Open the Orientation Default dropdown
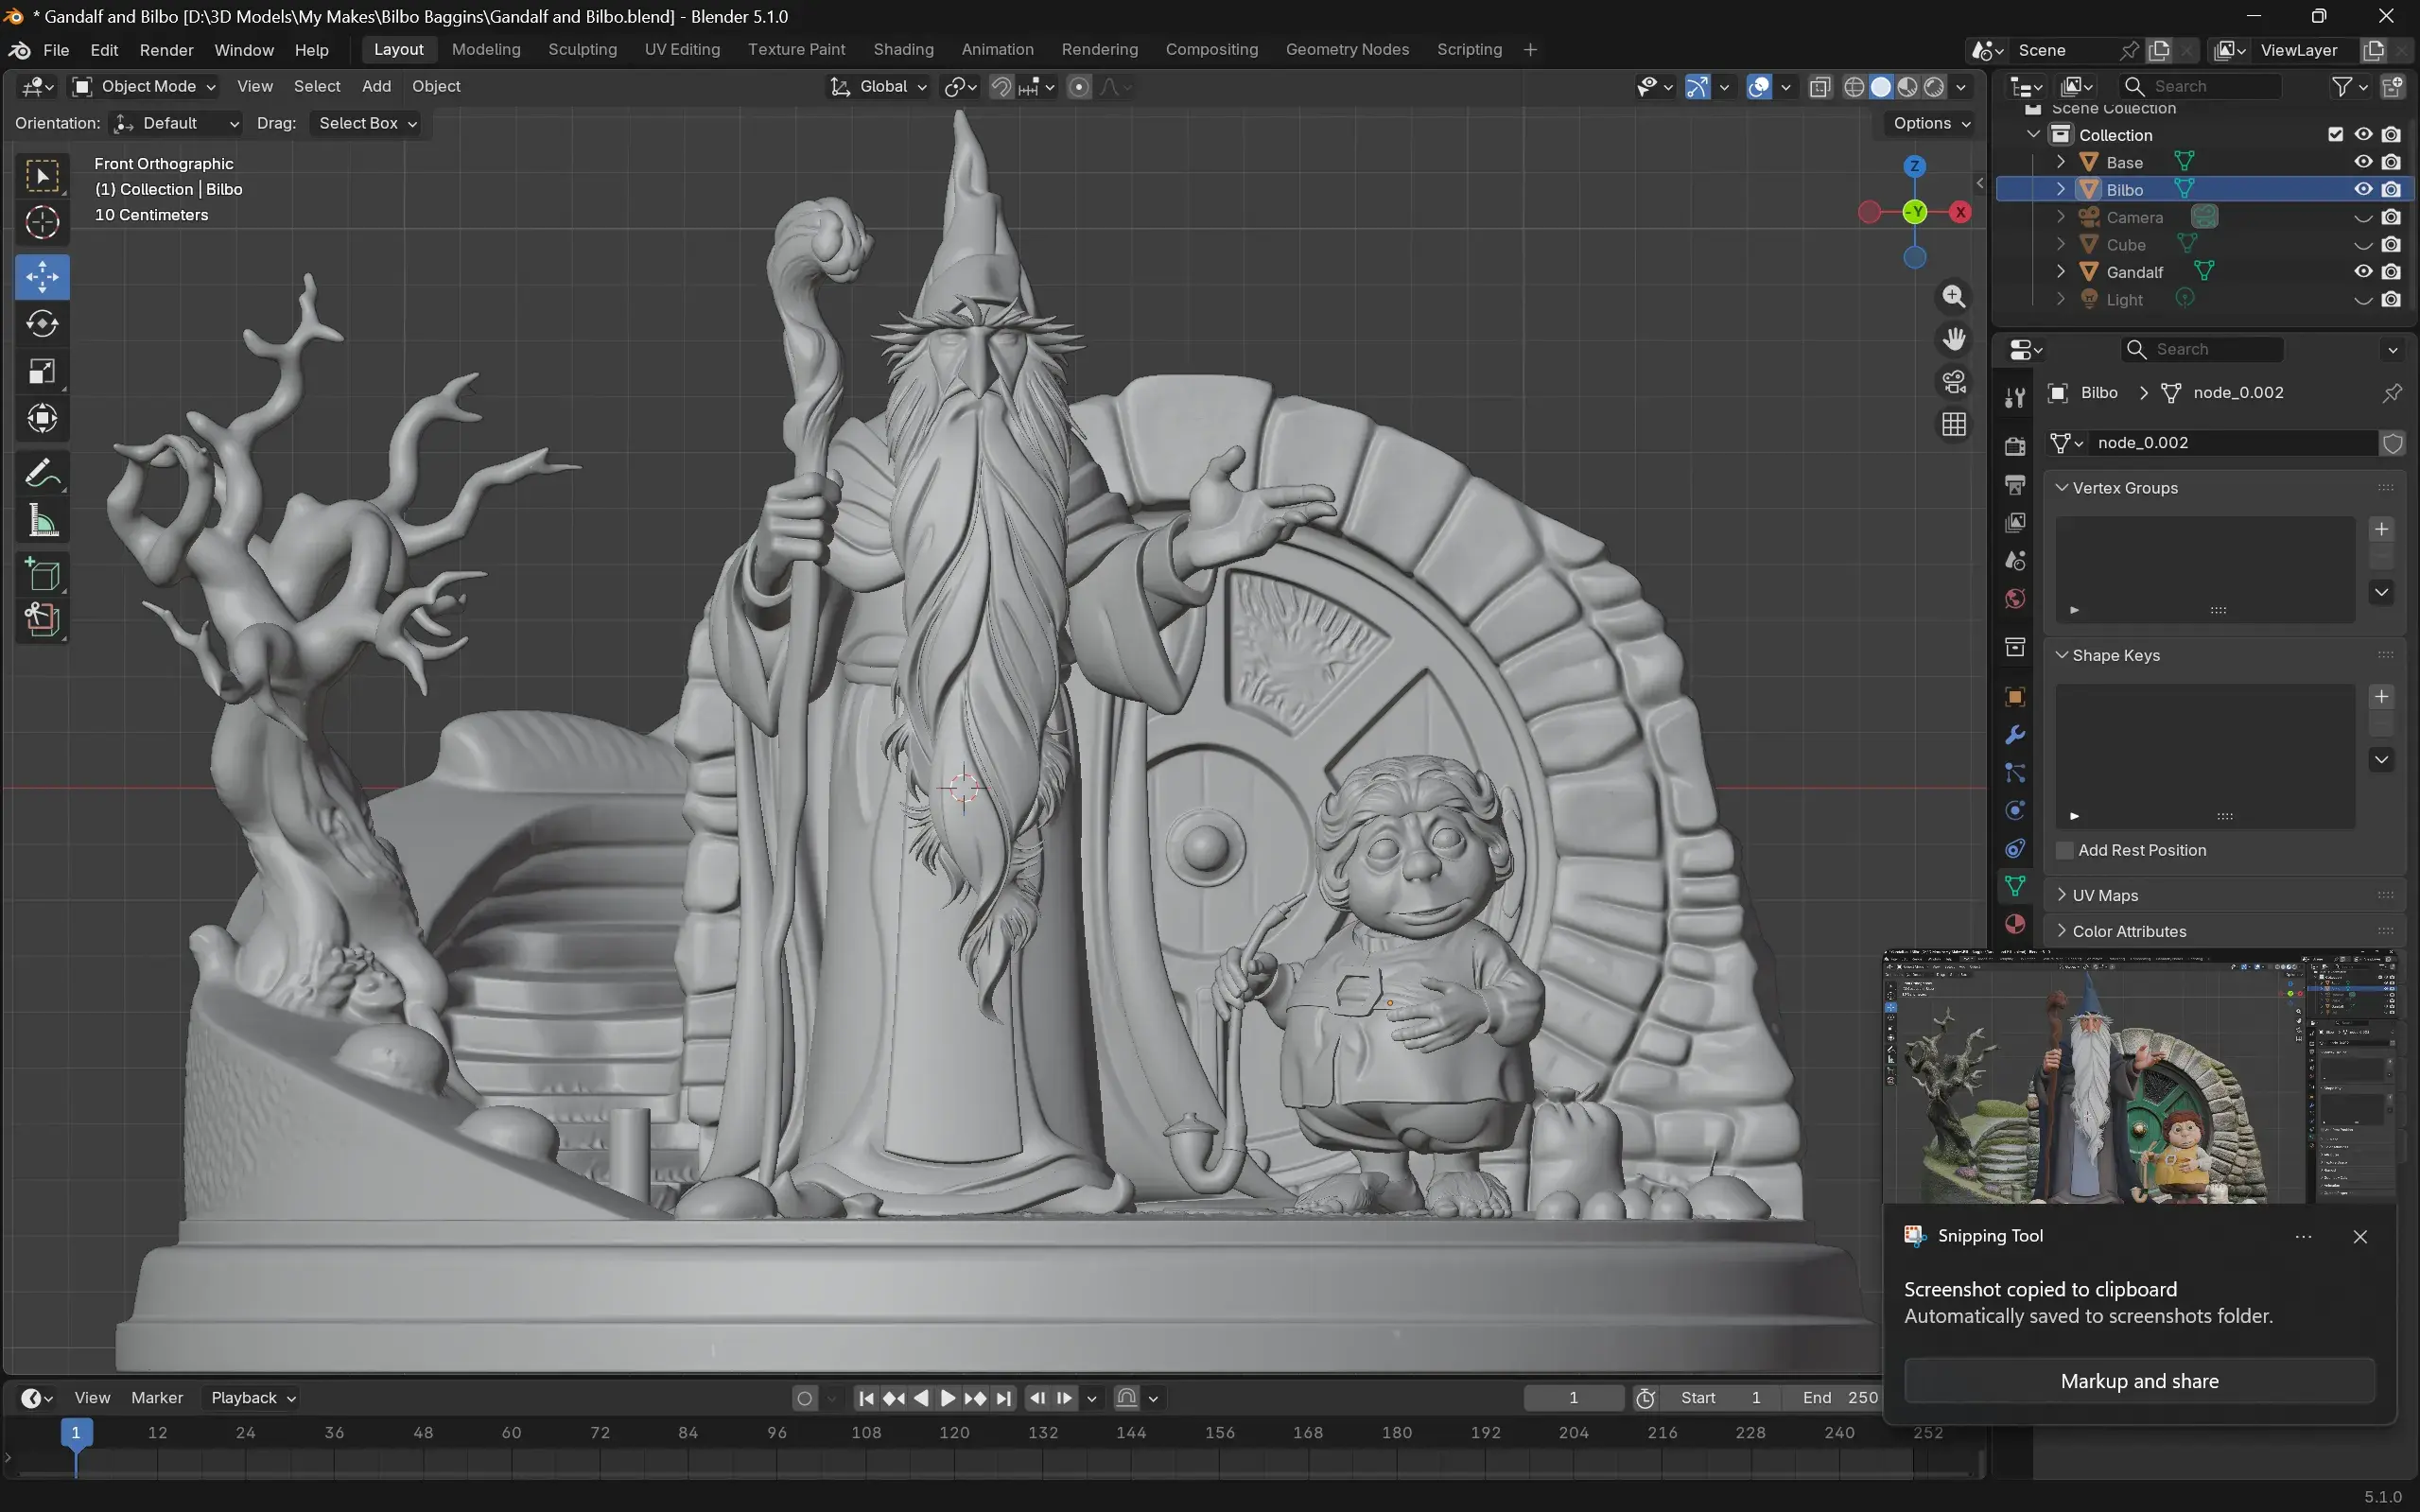Viewport: 2420px width, 1512px height. (176, 123)
